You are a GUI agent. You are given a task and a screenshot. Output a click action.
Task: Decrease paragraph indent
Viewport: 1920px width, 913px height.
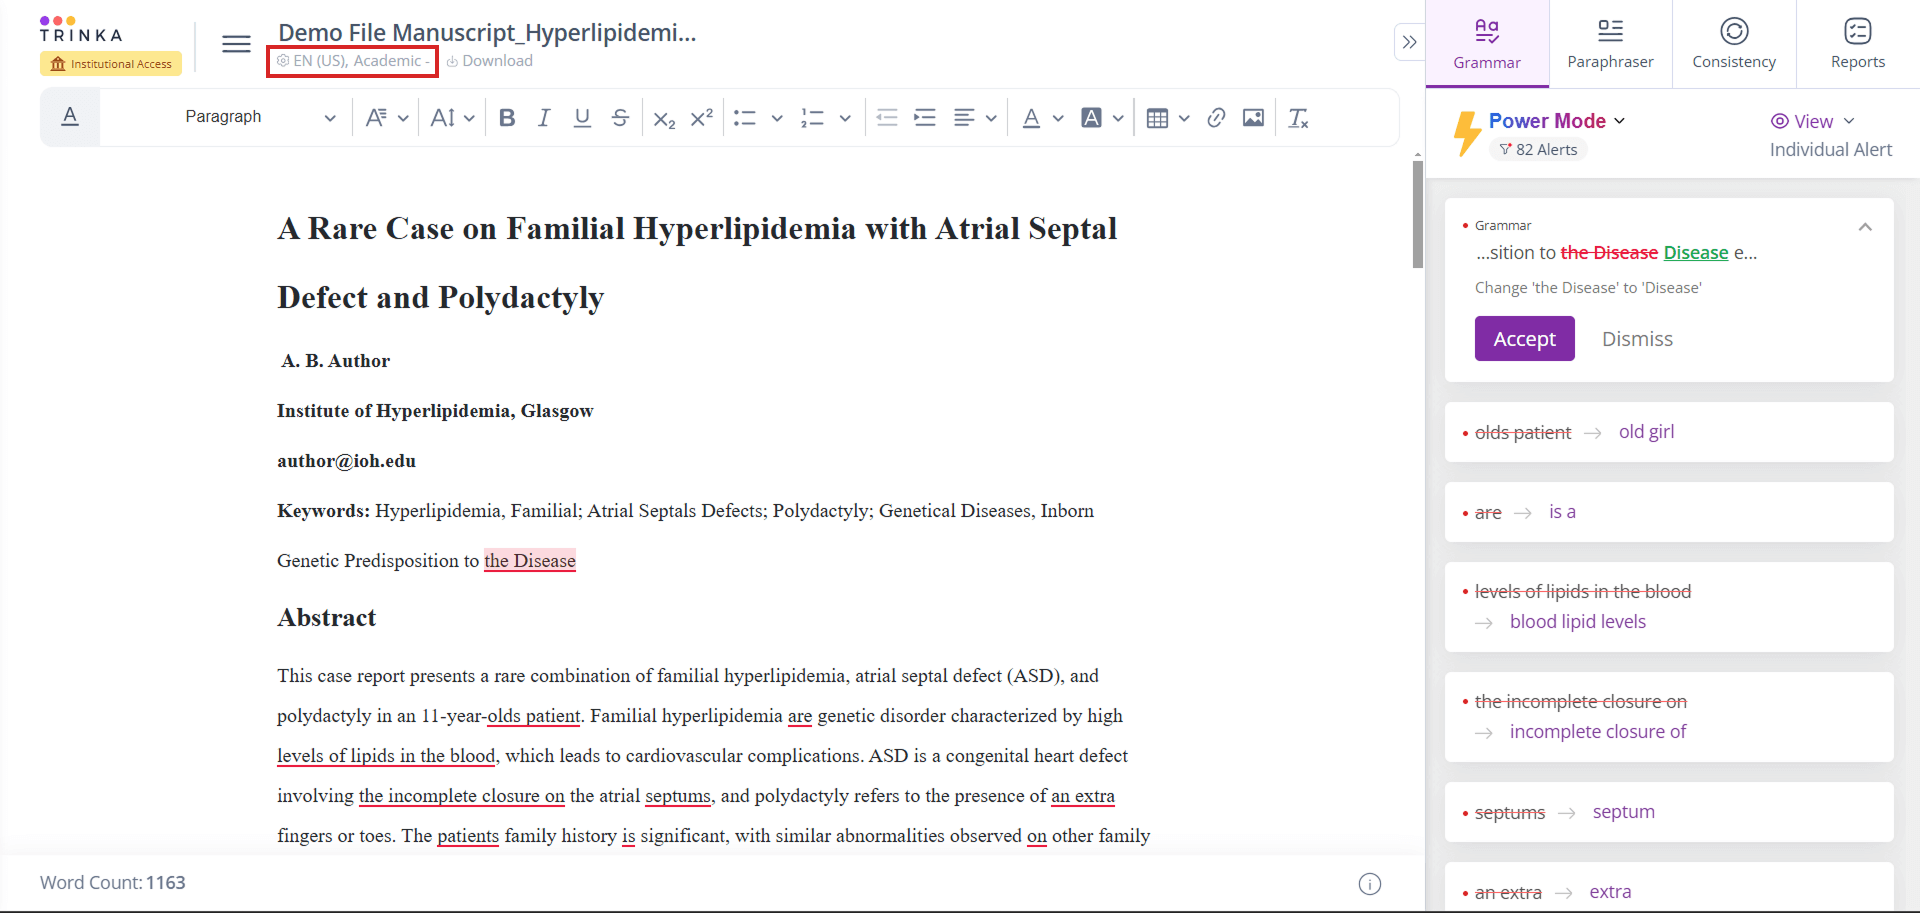887,118
